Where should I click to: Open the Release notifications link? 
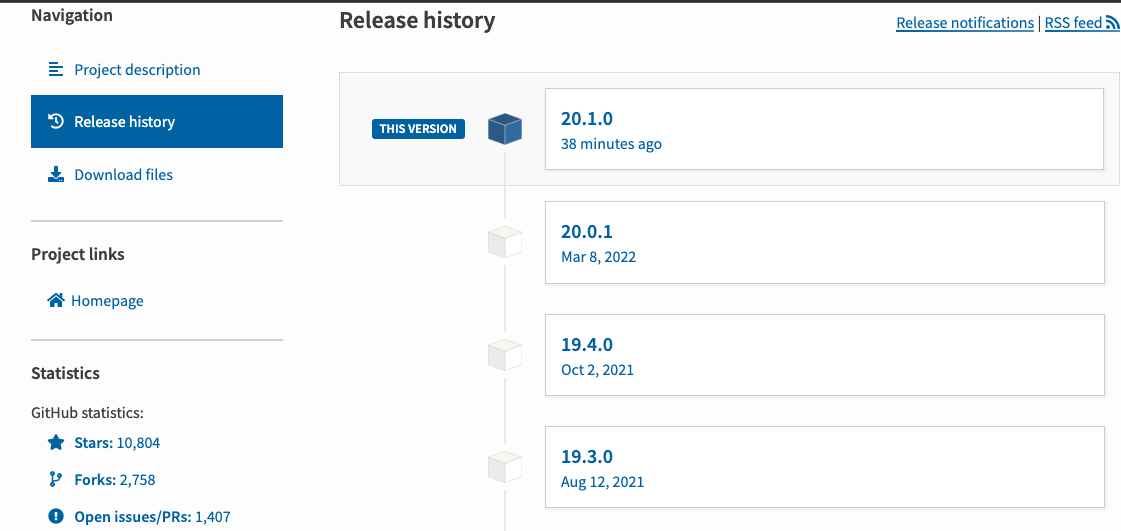point(964,23)
